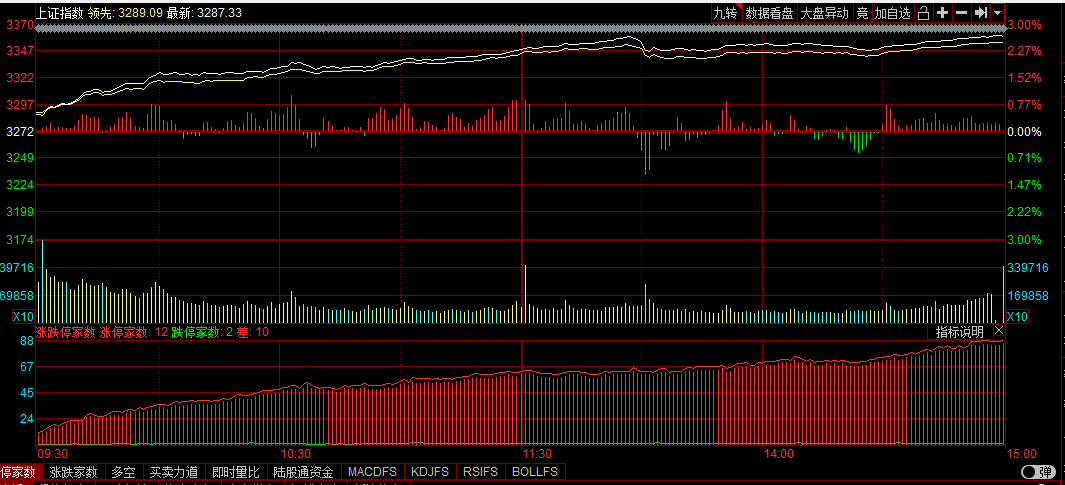This screenshot has width=1065, height=485.
Task: Switch to the 陆股通资金 tab
Action: [x=304, y=472]
